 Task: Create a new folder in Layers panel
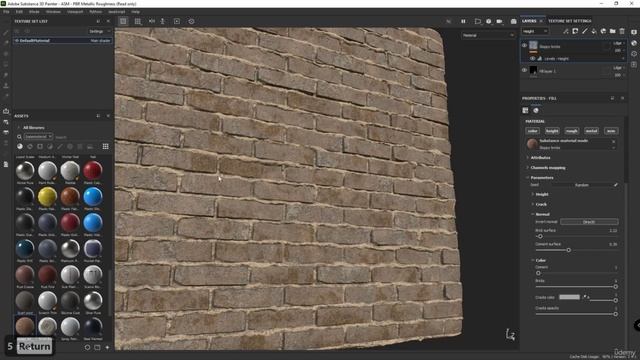pos(613,31)
